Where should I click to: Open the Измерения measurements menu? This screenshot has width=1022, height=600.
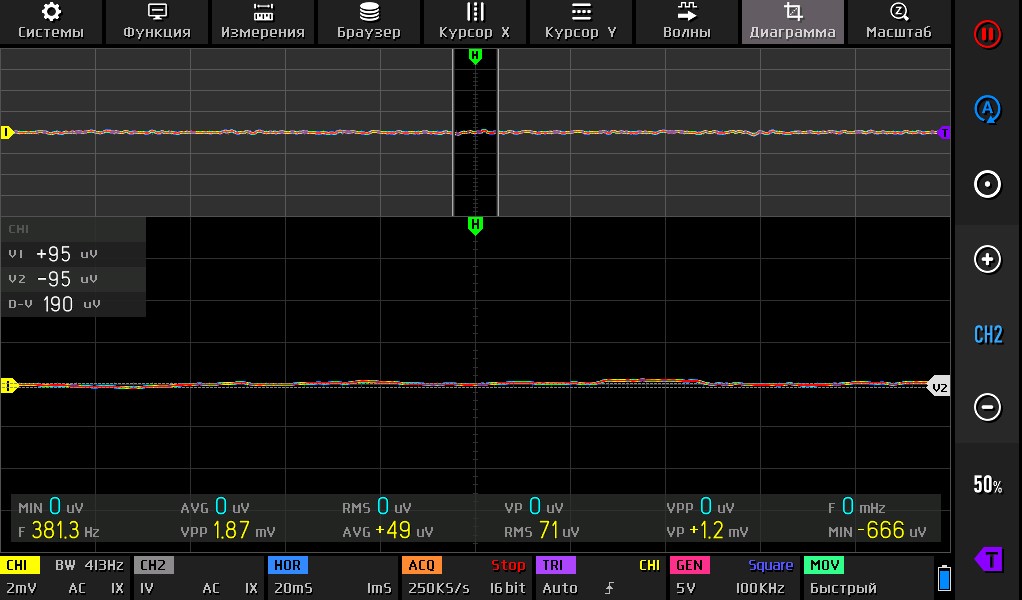click(263, 21)
